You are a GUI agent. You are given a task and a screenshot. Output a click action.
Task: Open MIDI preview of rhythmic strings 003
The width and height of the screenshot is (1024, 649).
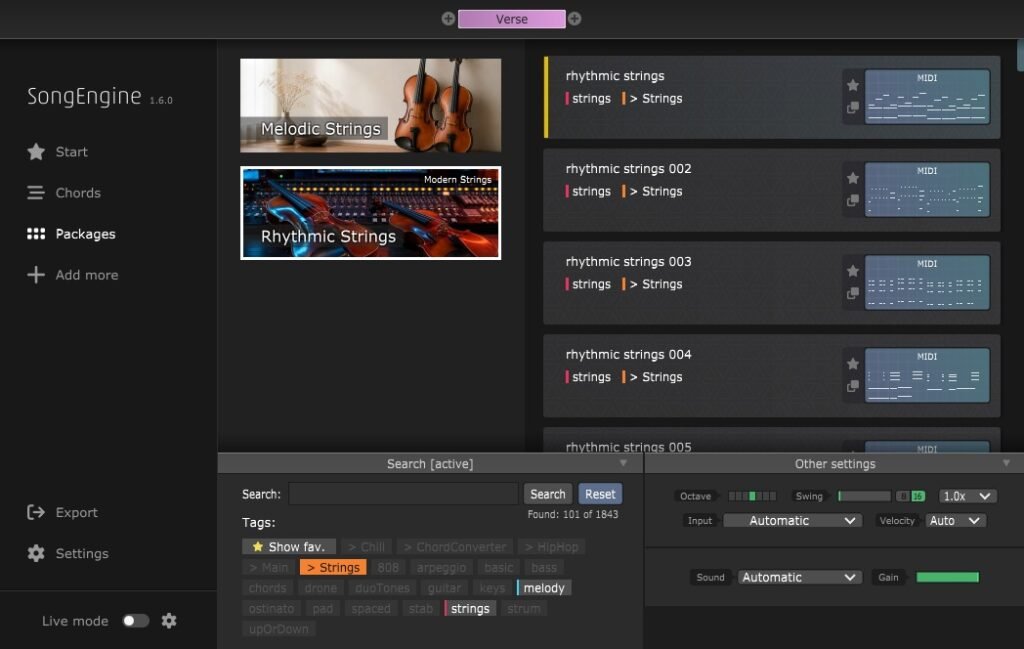pos(927,282)
